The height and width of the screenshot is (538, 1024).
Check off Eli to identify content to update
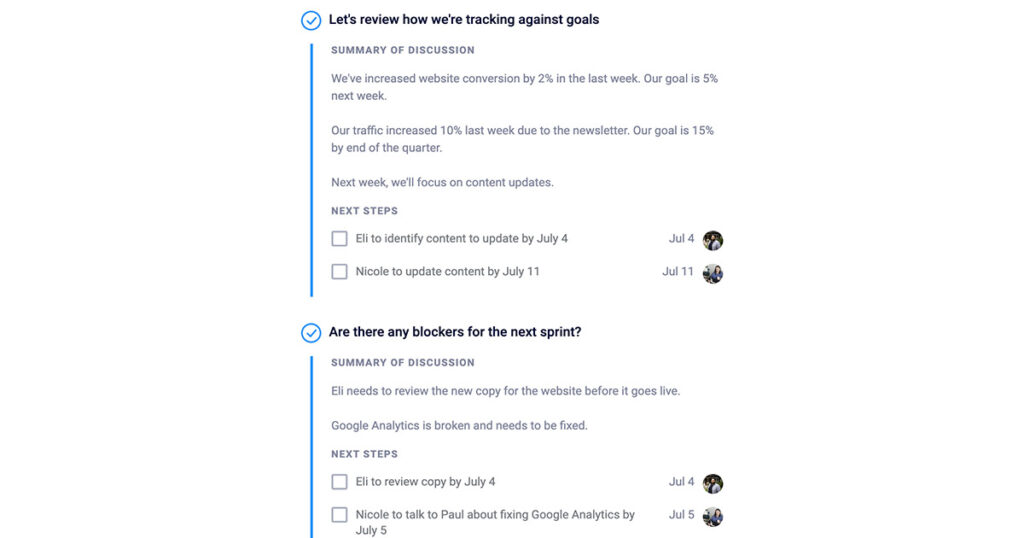click(339, 238)
